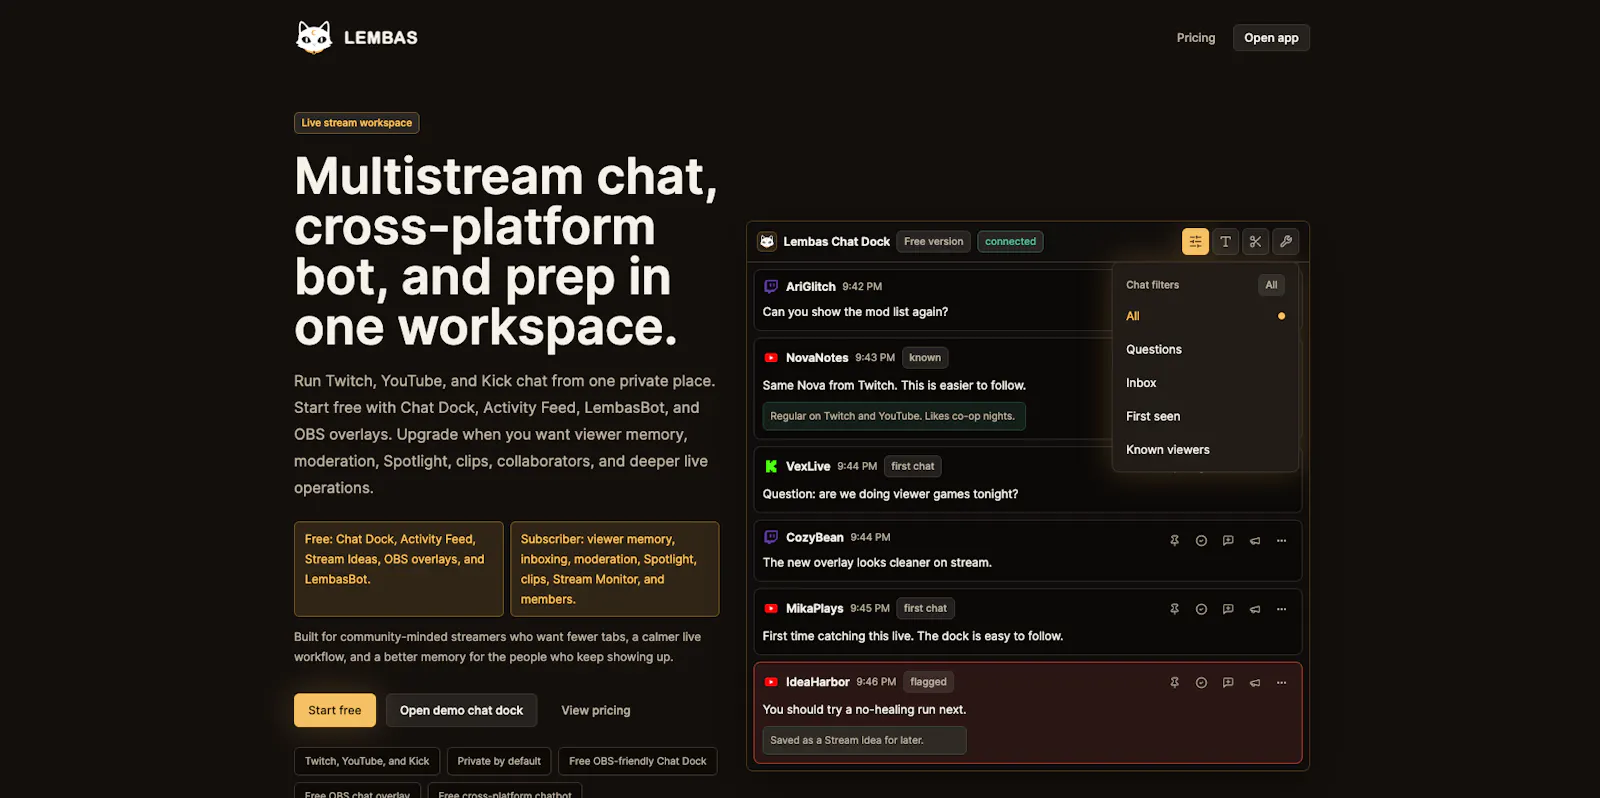Select the All chat filter

click(1205, 316)
